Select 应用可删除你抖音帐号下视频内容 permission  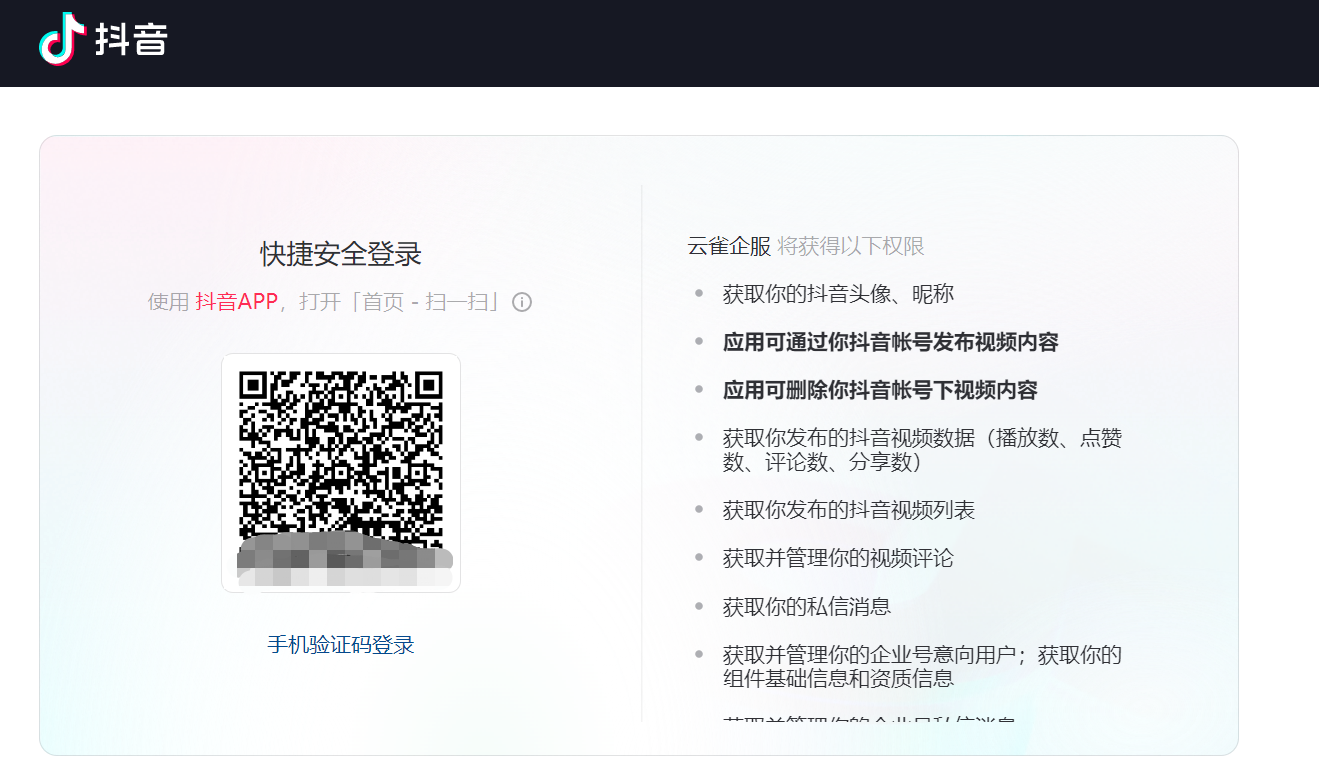(880, 390)
